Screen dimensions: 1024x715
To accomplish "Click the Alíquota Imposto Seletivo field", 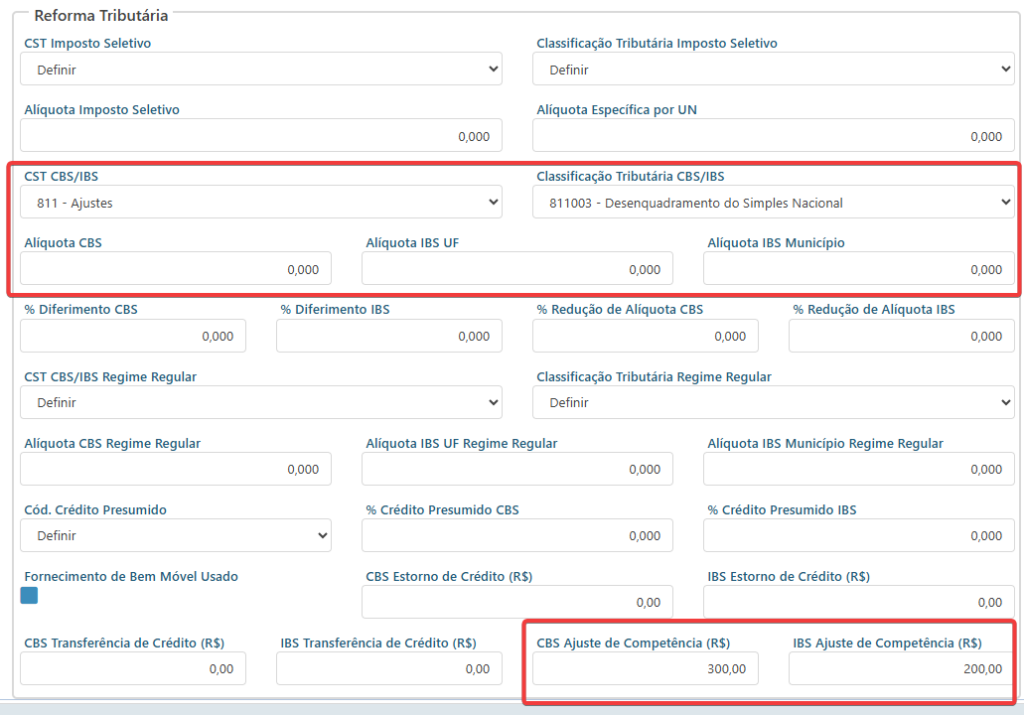I will pos(261,136).
